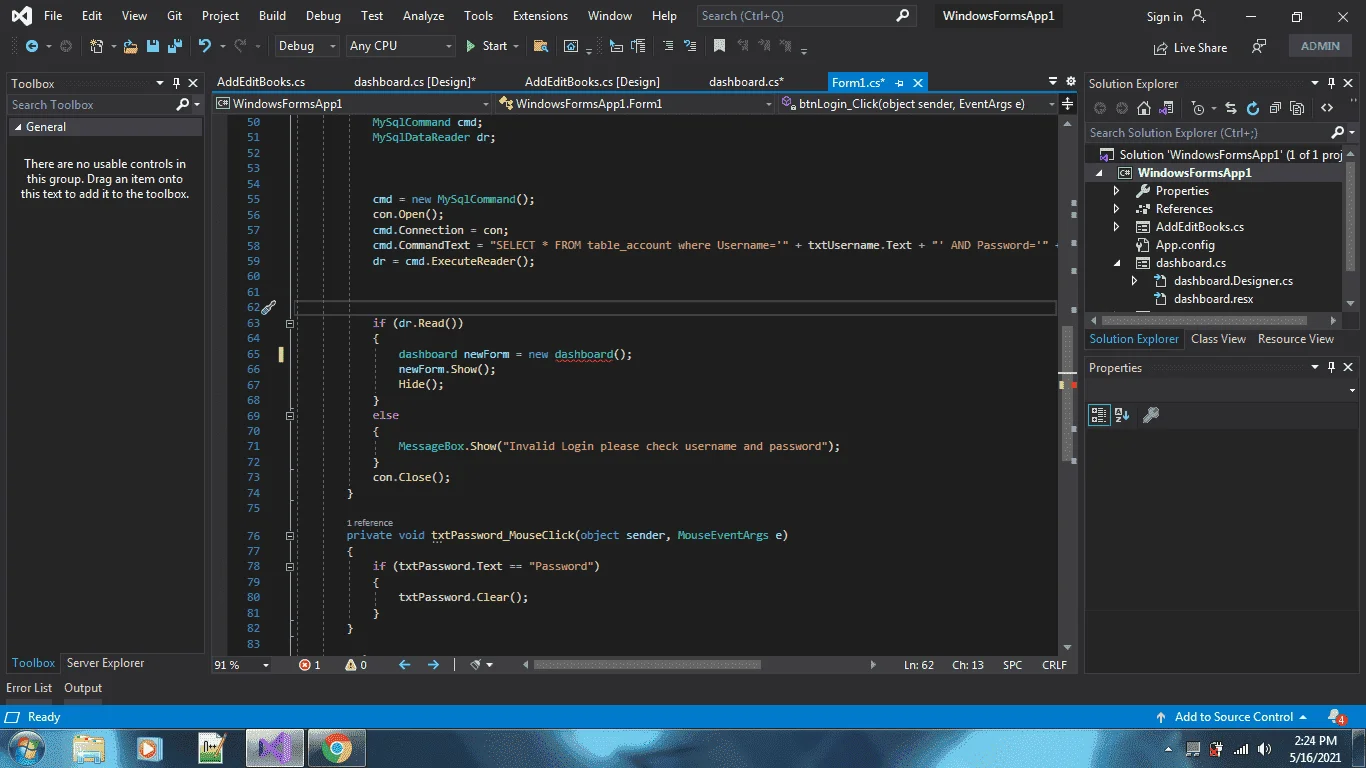1366x768 pixels.
Task: Click the error count indicator
Action: 310,664
